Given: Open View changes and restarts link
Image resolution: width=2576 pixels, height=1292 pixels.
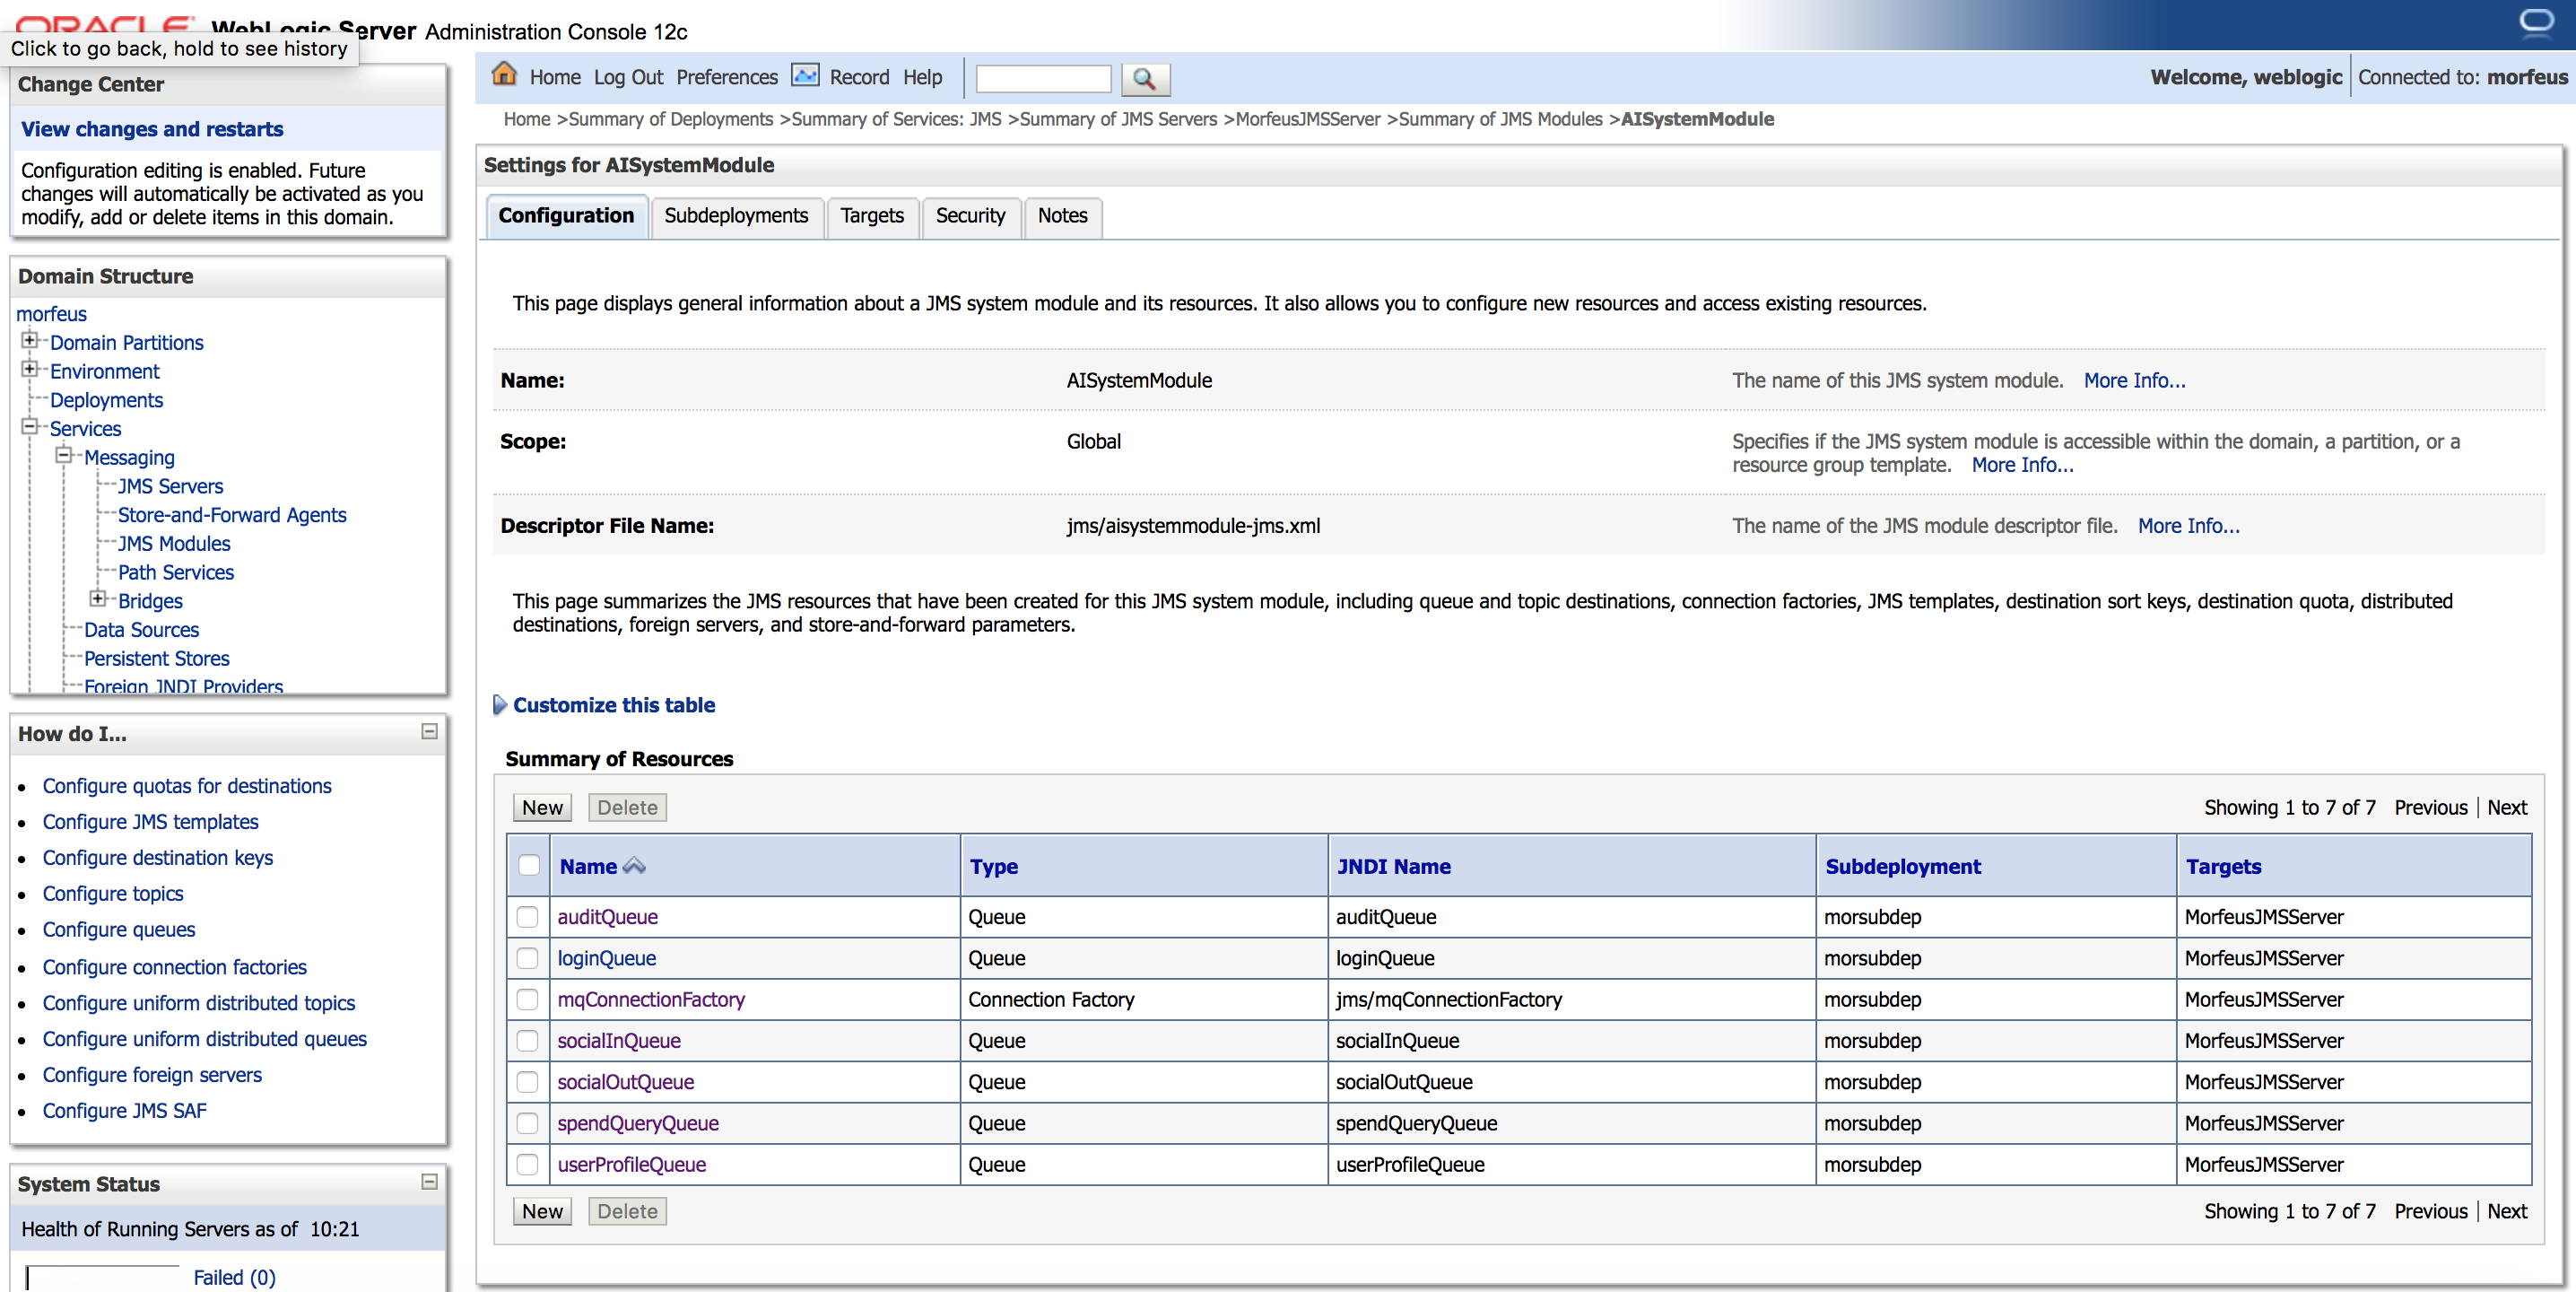Looking at the screenshot, I should [x=152, y=129].
